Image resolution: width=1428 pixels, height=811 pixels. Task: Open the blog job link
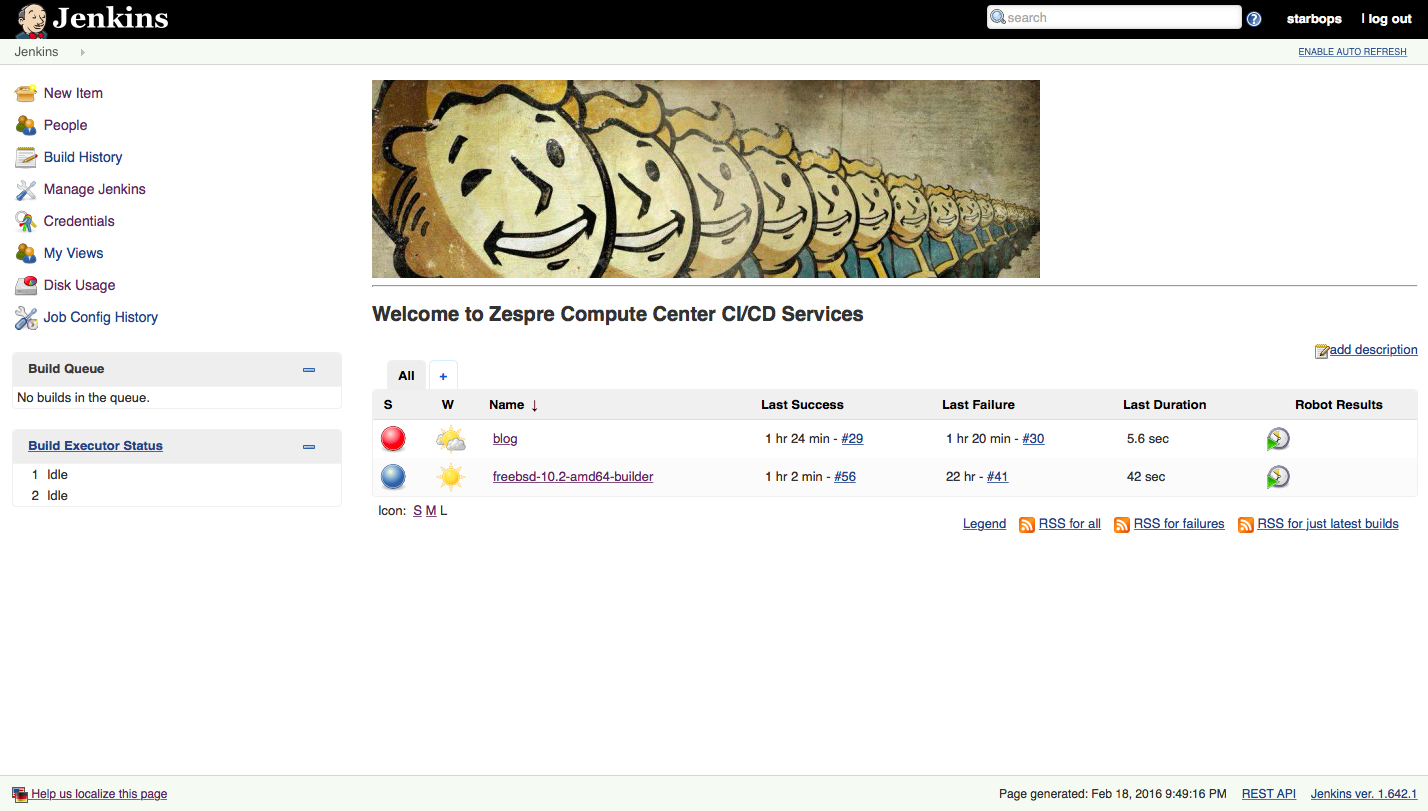pyautogui.click(x=505, y=439)
